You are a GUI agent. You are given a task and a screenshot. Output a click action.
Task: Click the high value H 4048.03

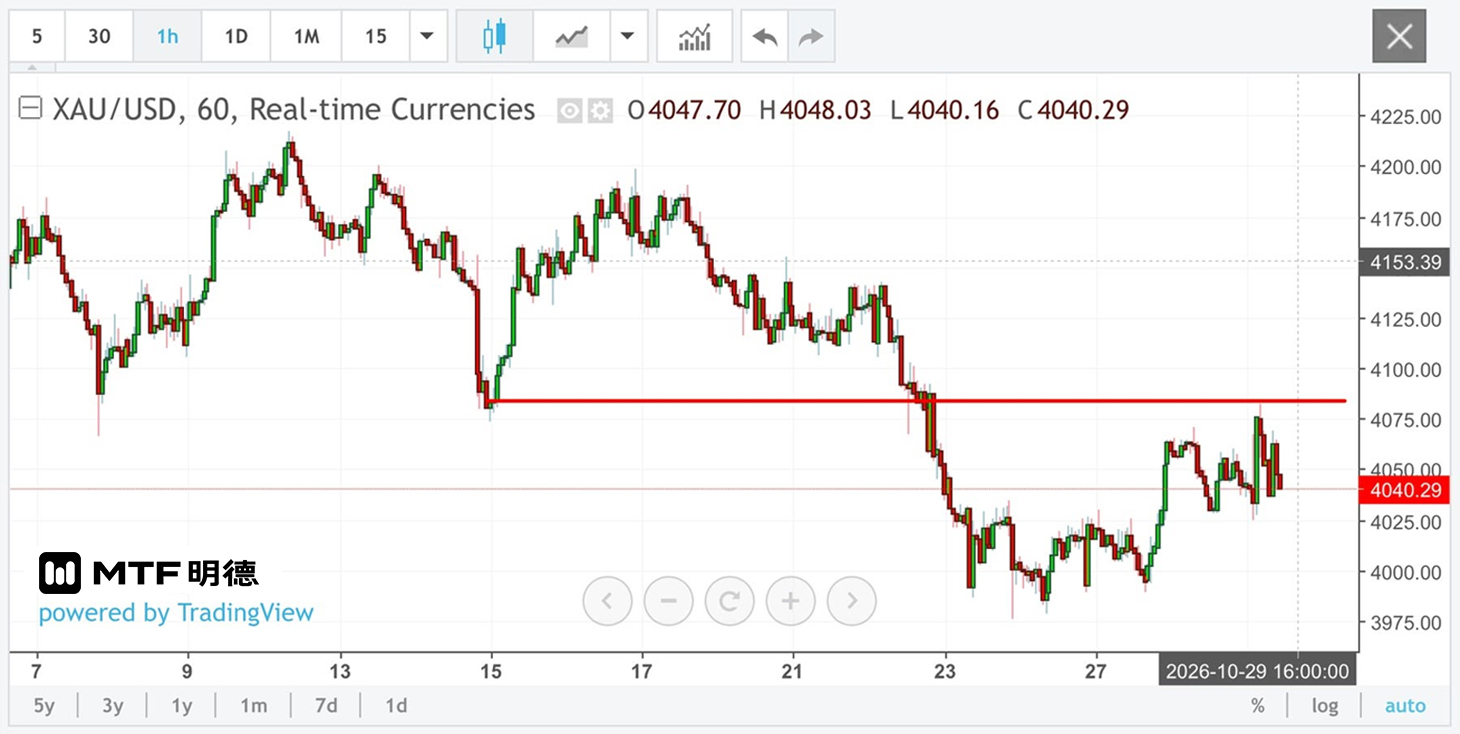815,110
